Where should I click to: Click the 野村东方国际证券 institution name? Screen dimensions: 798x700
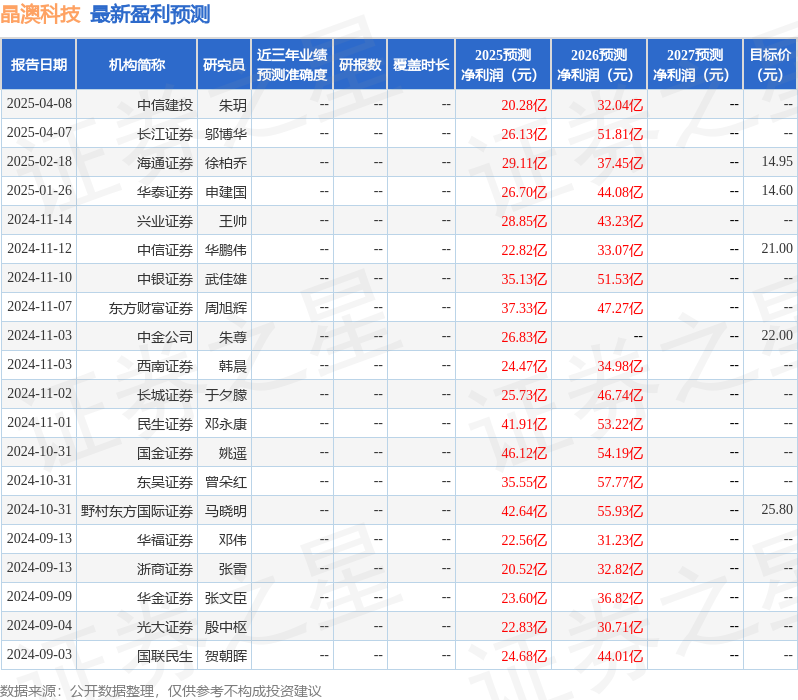click(x=137, y=511)
